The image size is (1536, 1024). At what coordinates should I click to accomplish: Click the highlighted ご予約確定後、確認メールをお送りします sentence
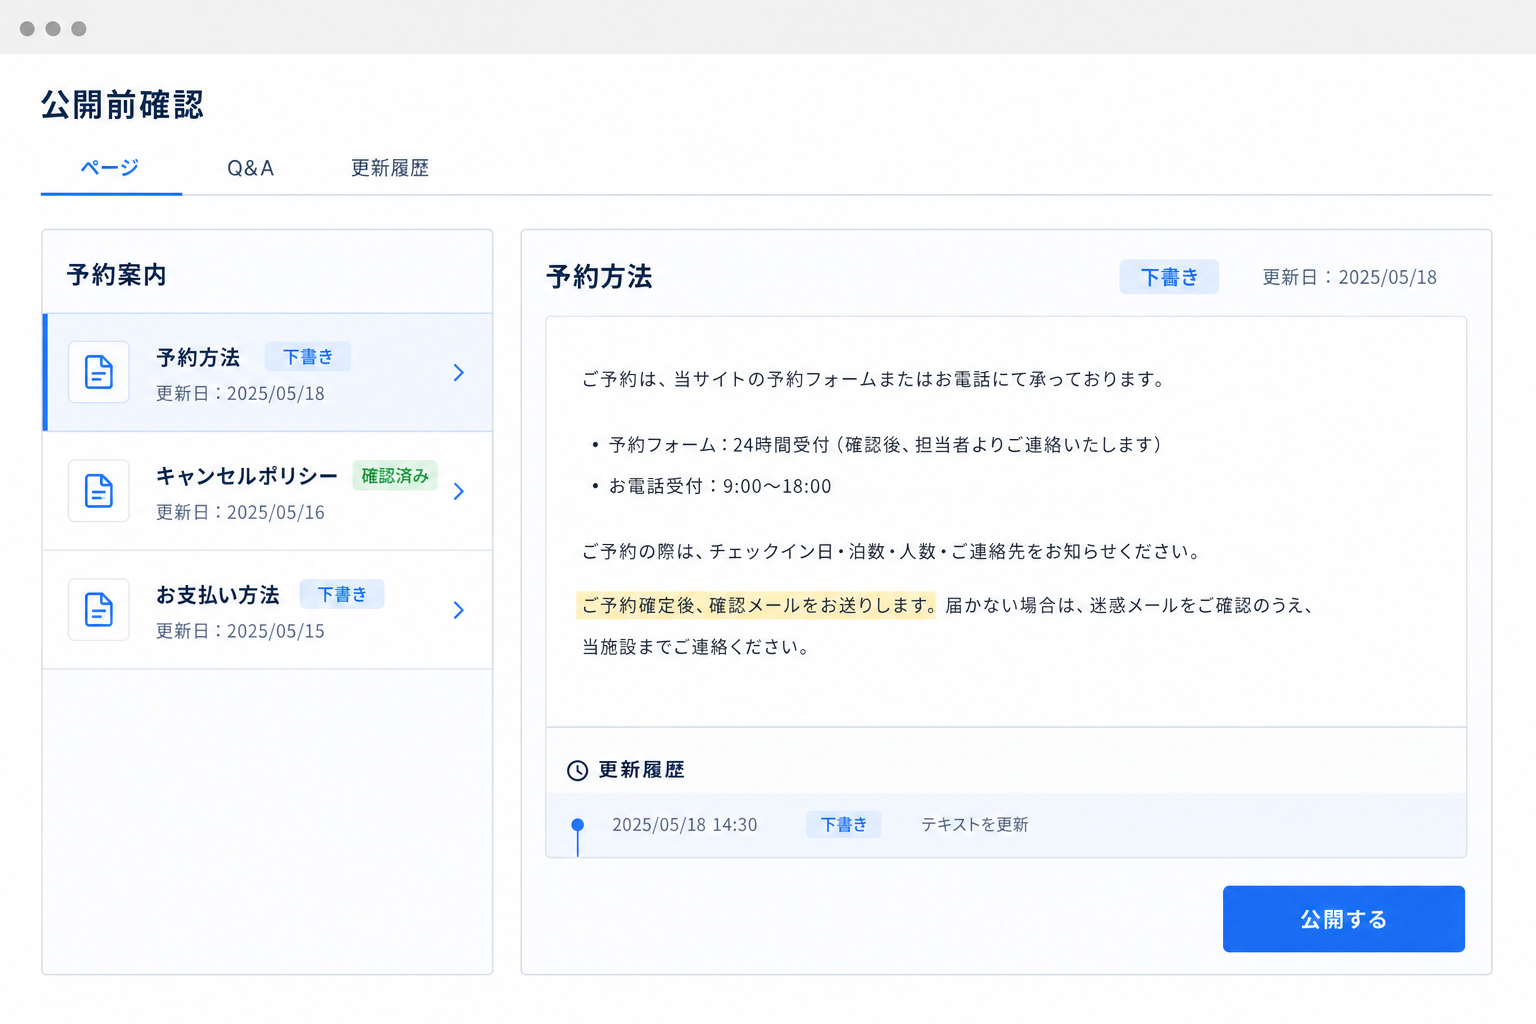point(756,605)
